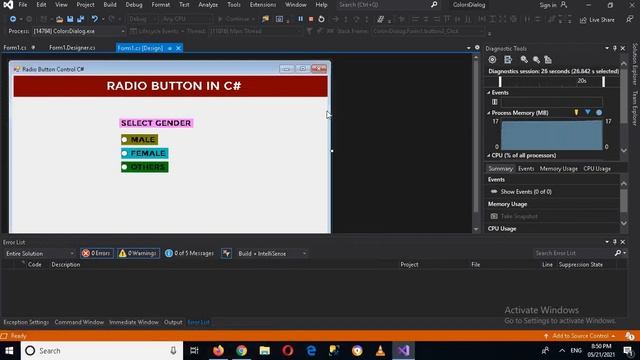This screenshot has height=360, width=640.
Task: Toggle the snapshot marker in Process Memory
Action: (587, 112)
